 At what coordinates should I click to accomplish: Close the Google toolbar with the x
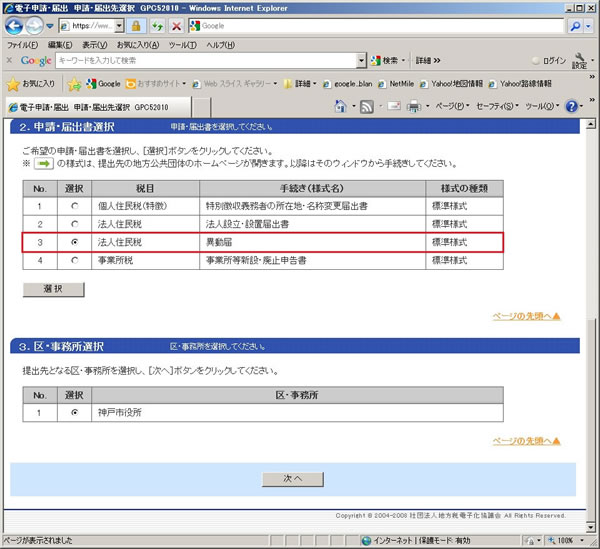(10, 60)
